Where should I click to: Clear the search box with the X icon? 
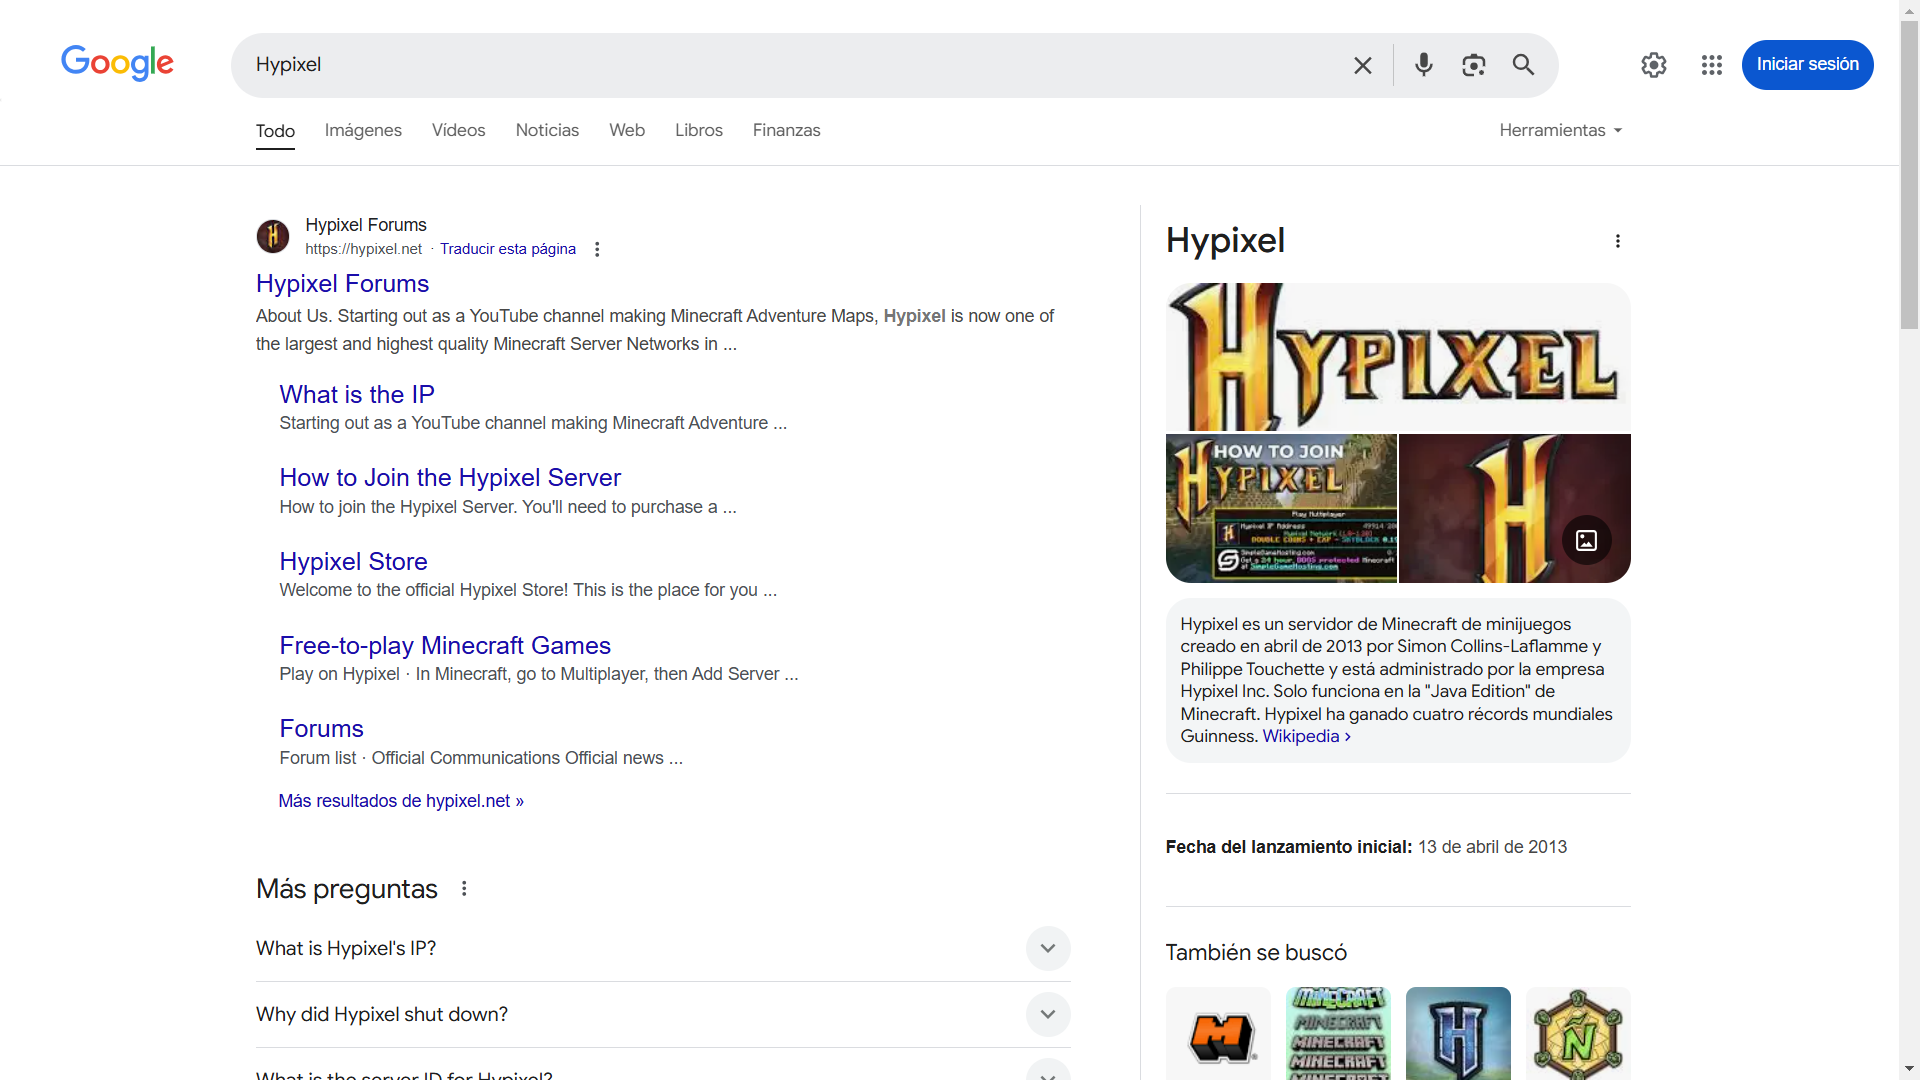click(x=1362, y=65)
